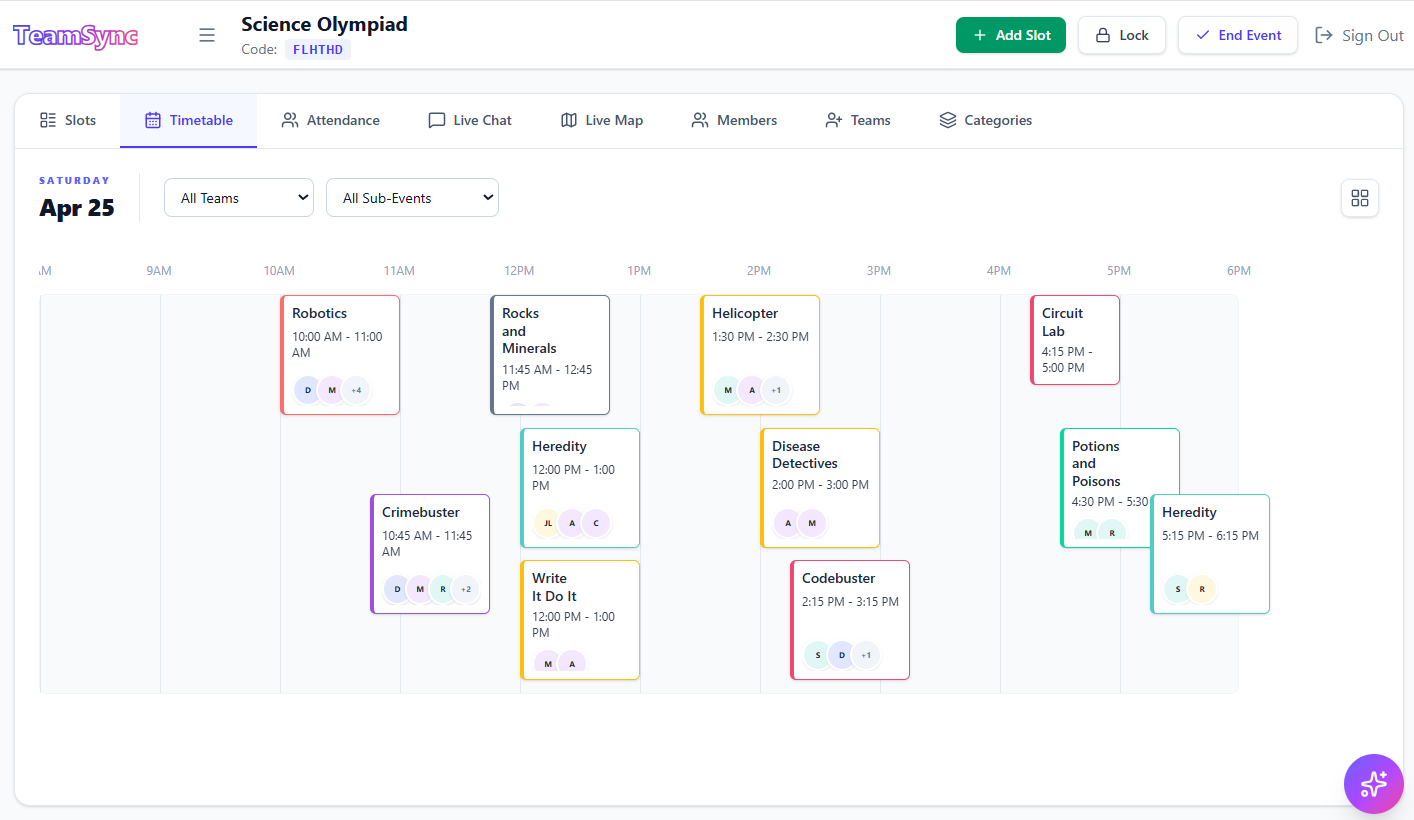Click the End Event button
Viewport: 1414px width, 820px height.
pyautogui.click(x=1237, y=35)
